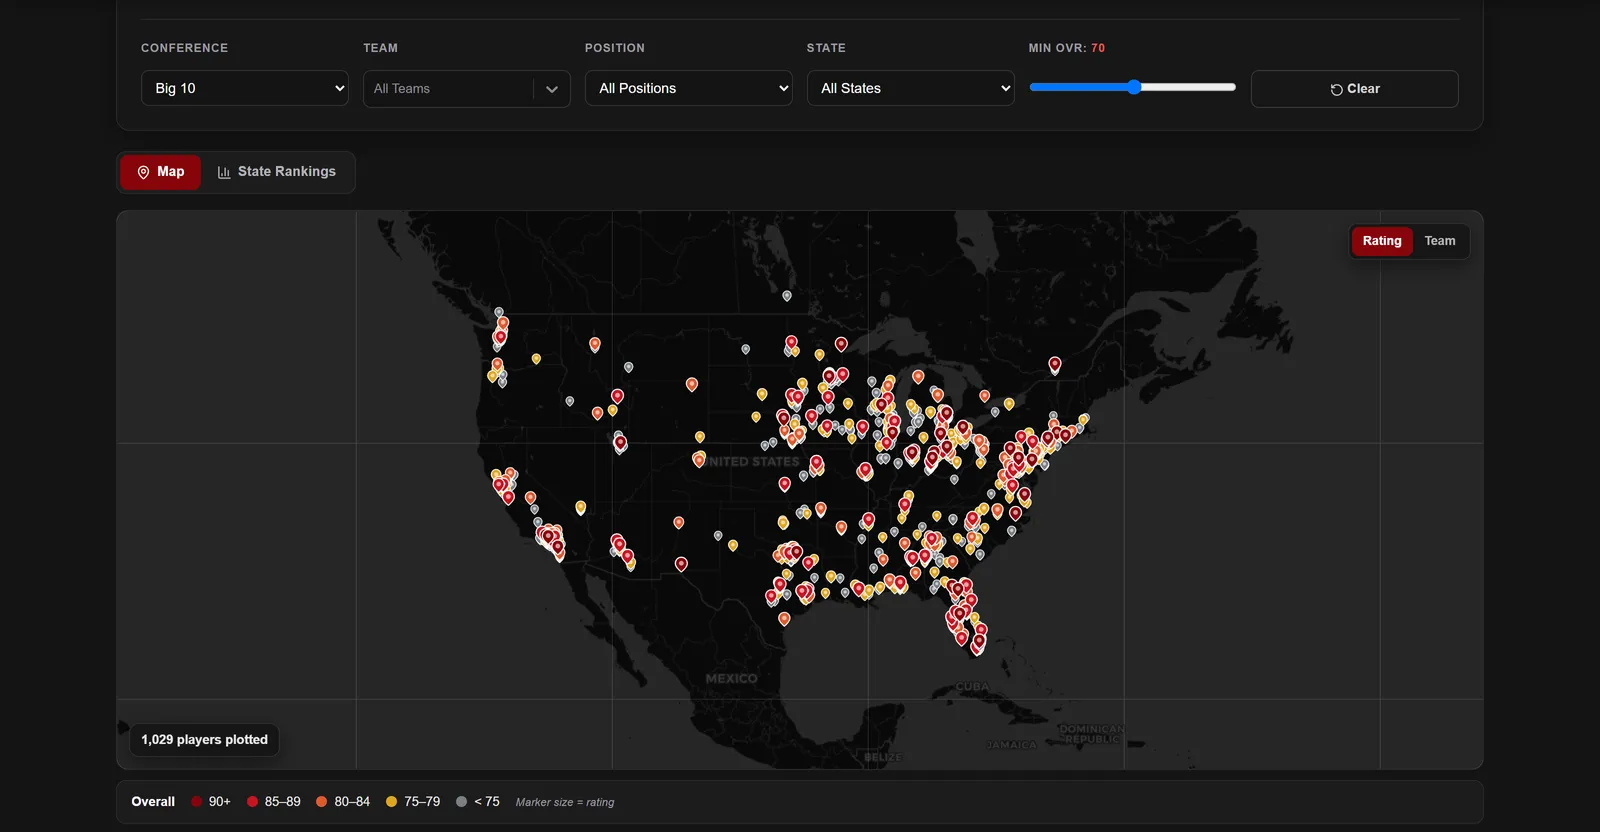Open the All Teams combo box
The height and width of the screenshot is (832, 1600).
pos(466,88)
